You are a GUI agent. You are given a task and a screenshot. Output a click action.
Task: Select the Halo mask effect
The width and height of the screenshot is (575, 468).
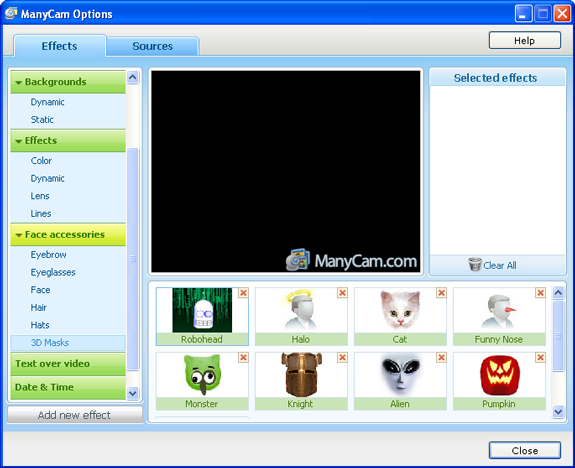pos(301,316)
